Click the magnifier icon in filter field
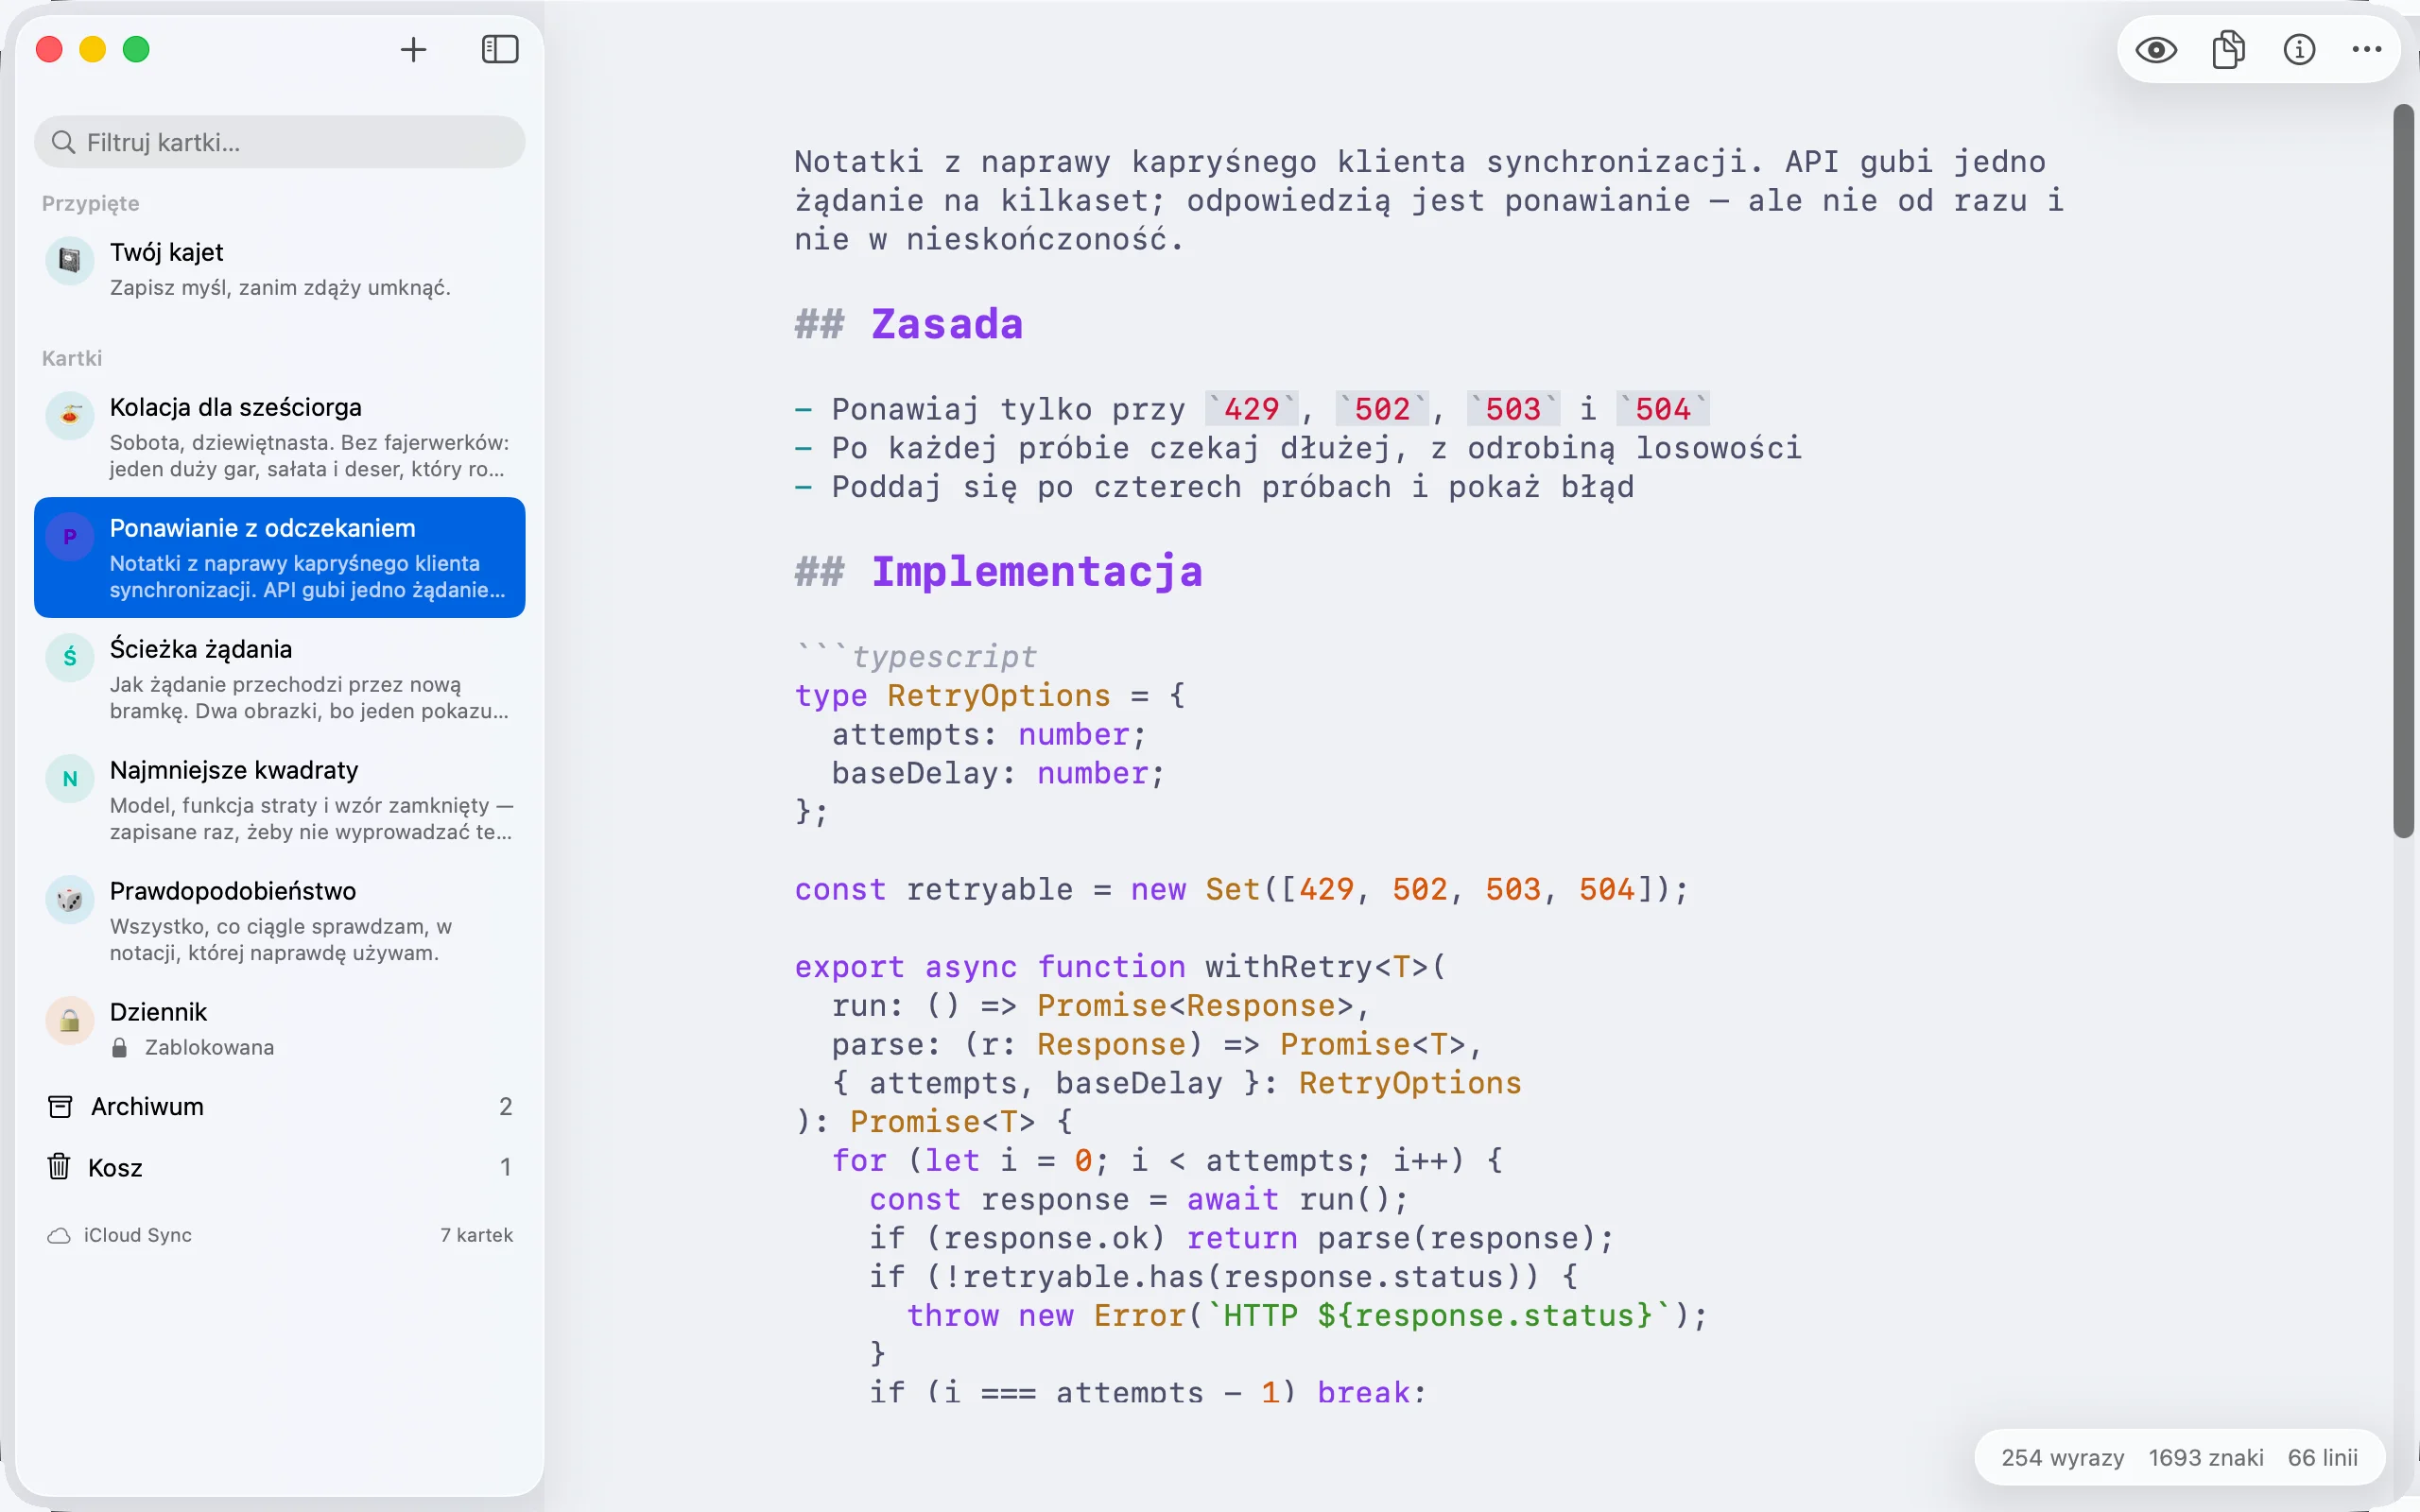2420x1512 pixels. point(63,142)
